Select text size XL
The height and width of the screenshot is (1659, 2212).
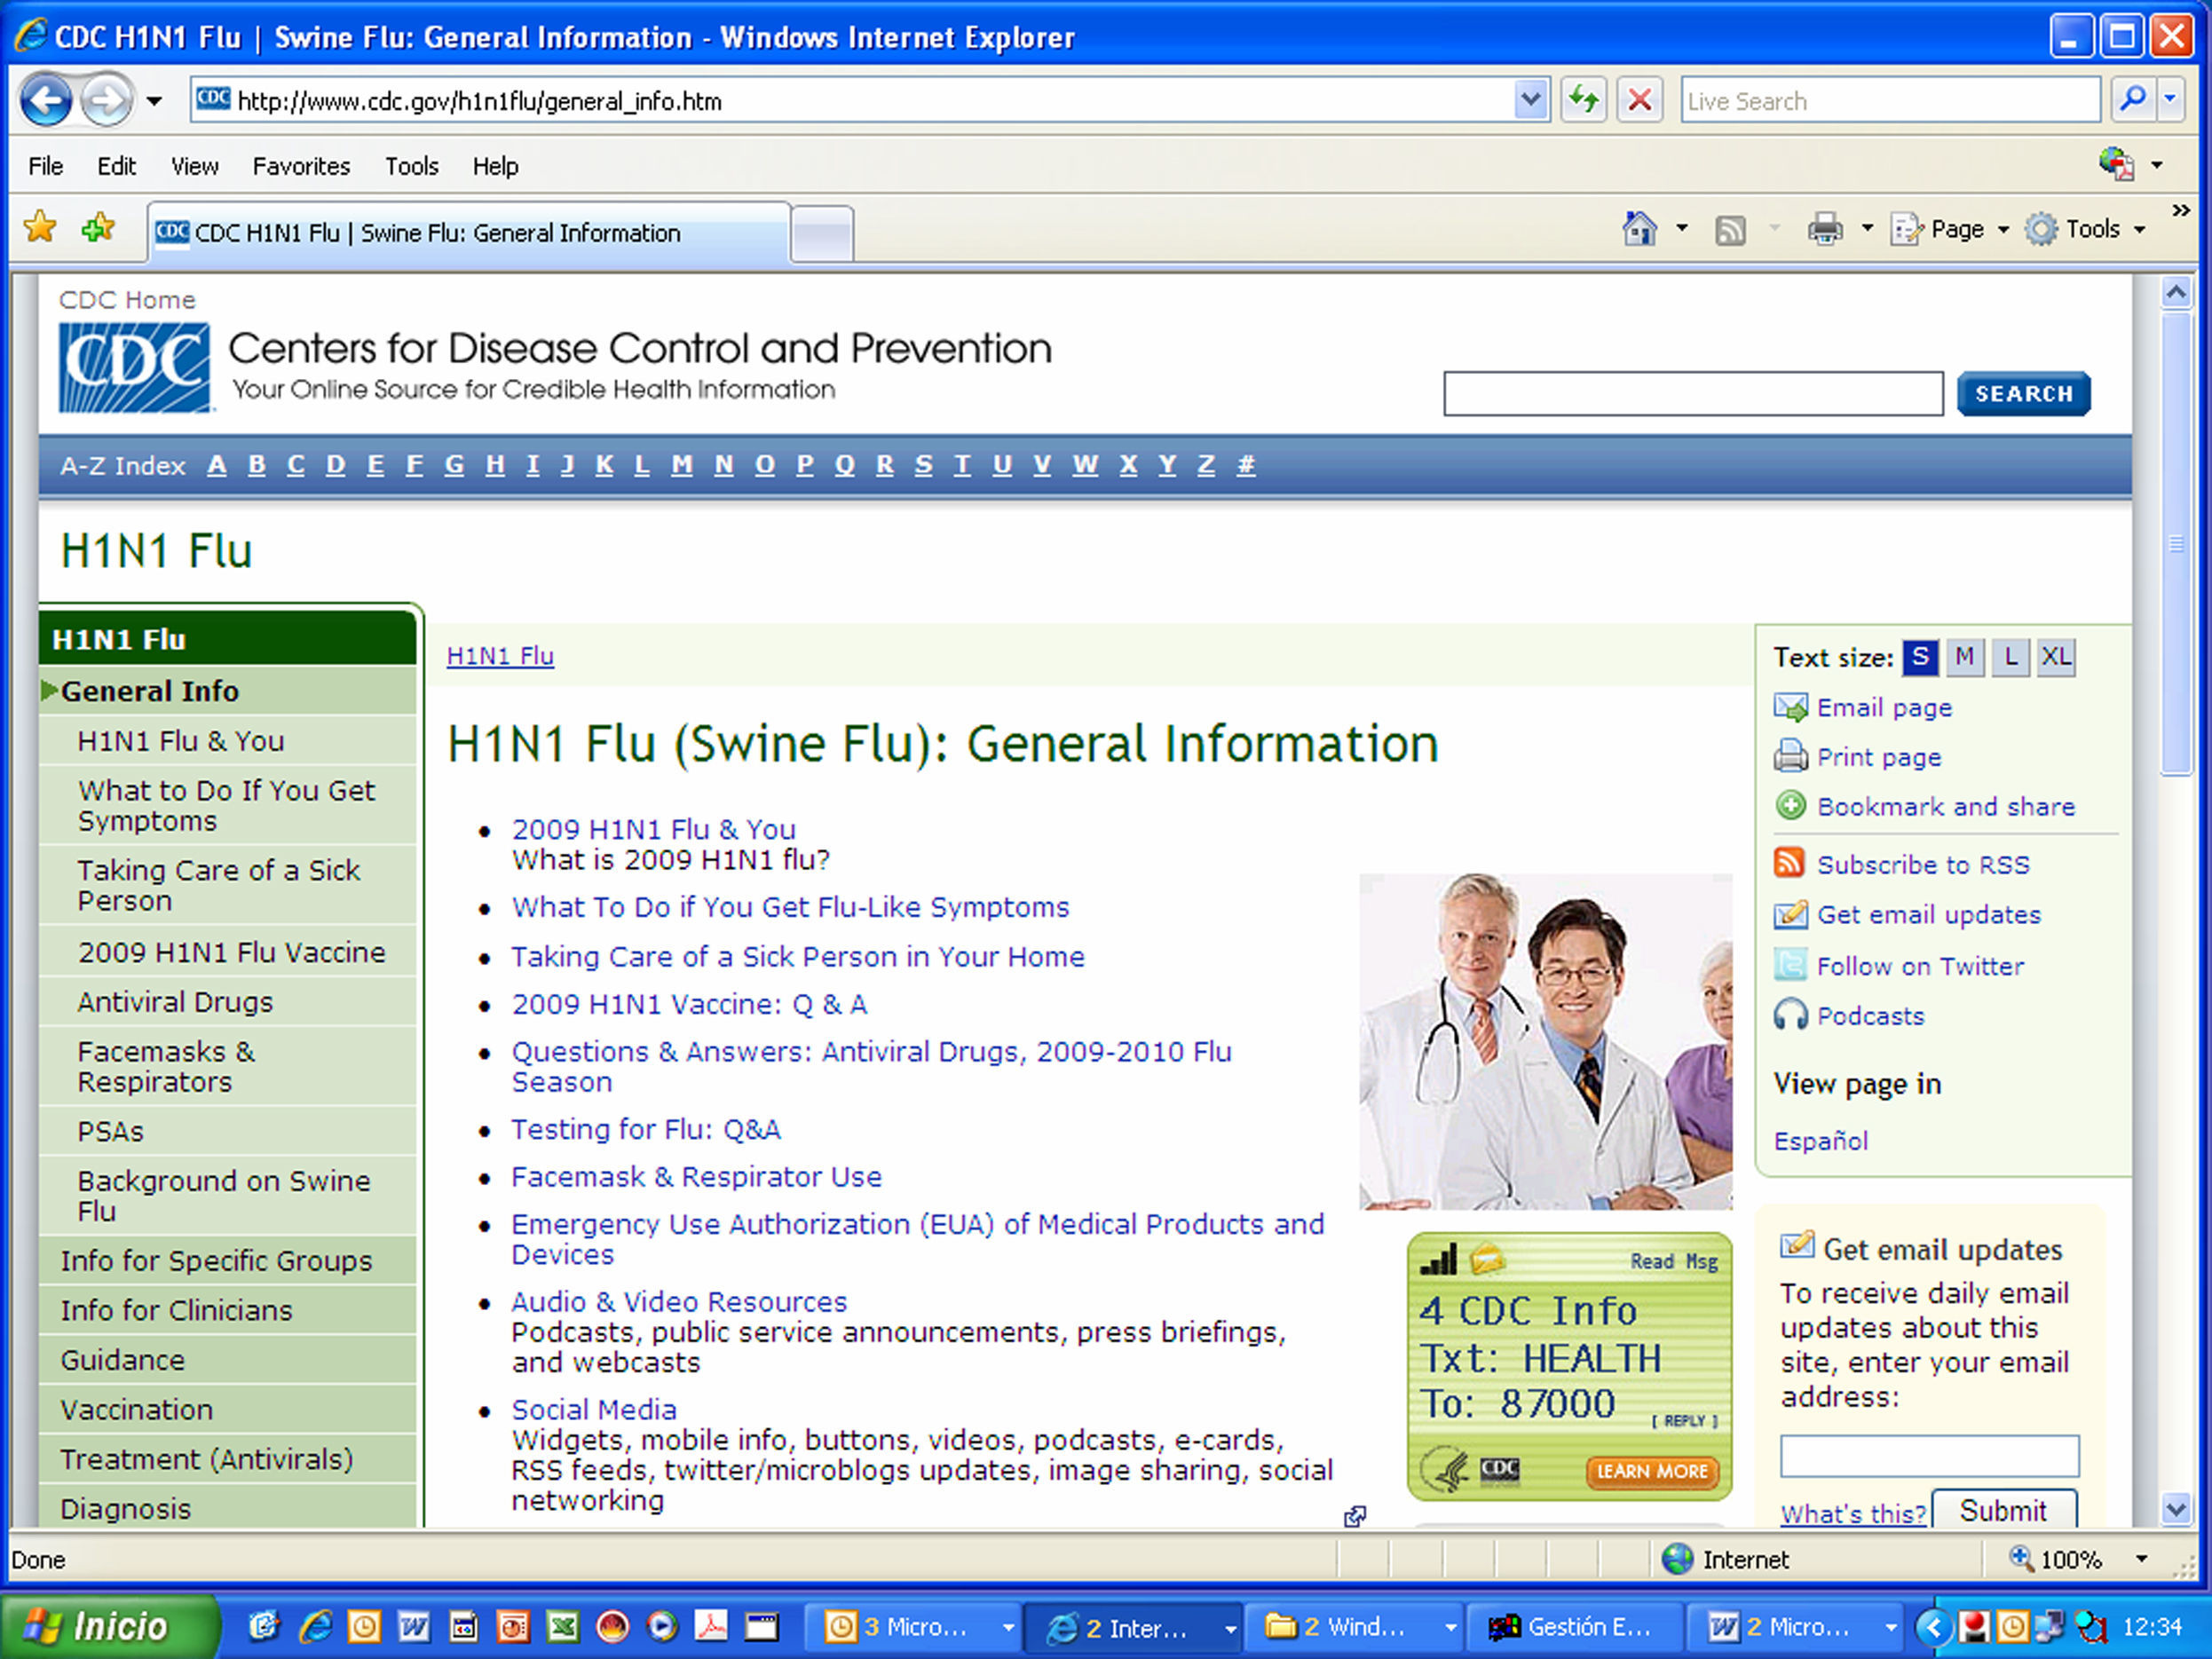coord(2056,657)
